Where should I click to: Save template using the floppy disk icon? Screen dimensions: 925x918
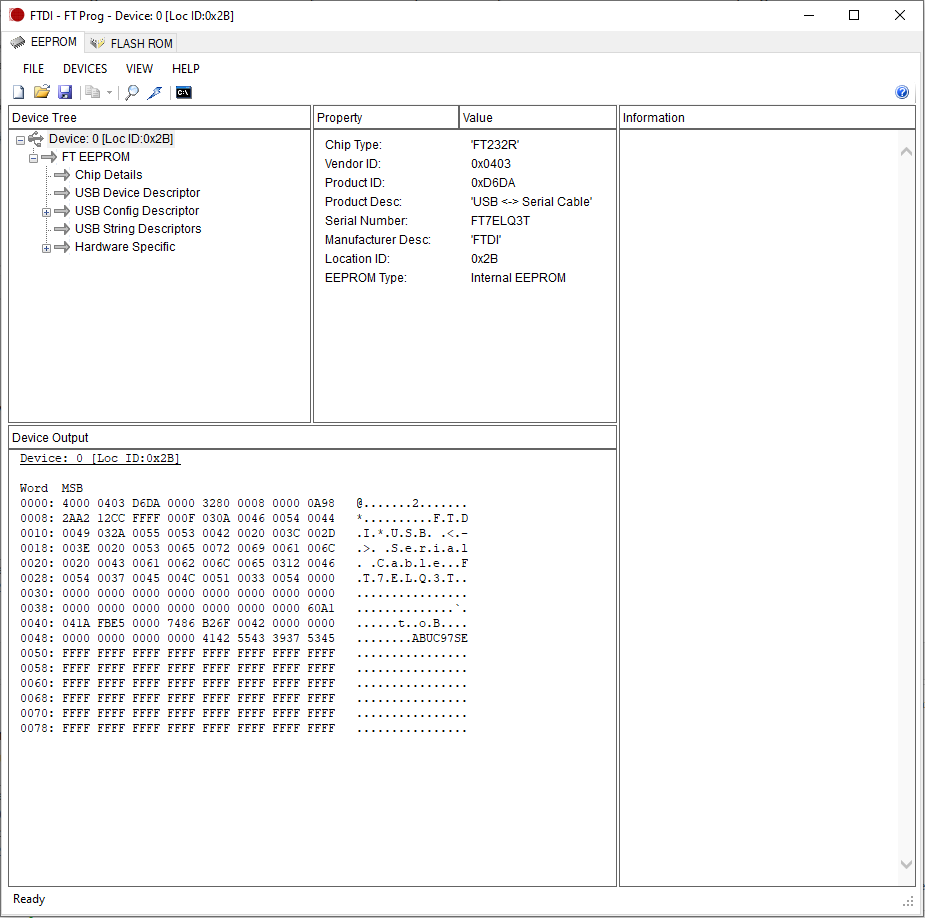click(65, 92)
